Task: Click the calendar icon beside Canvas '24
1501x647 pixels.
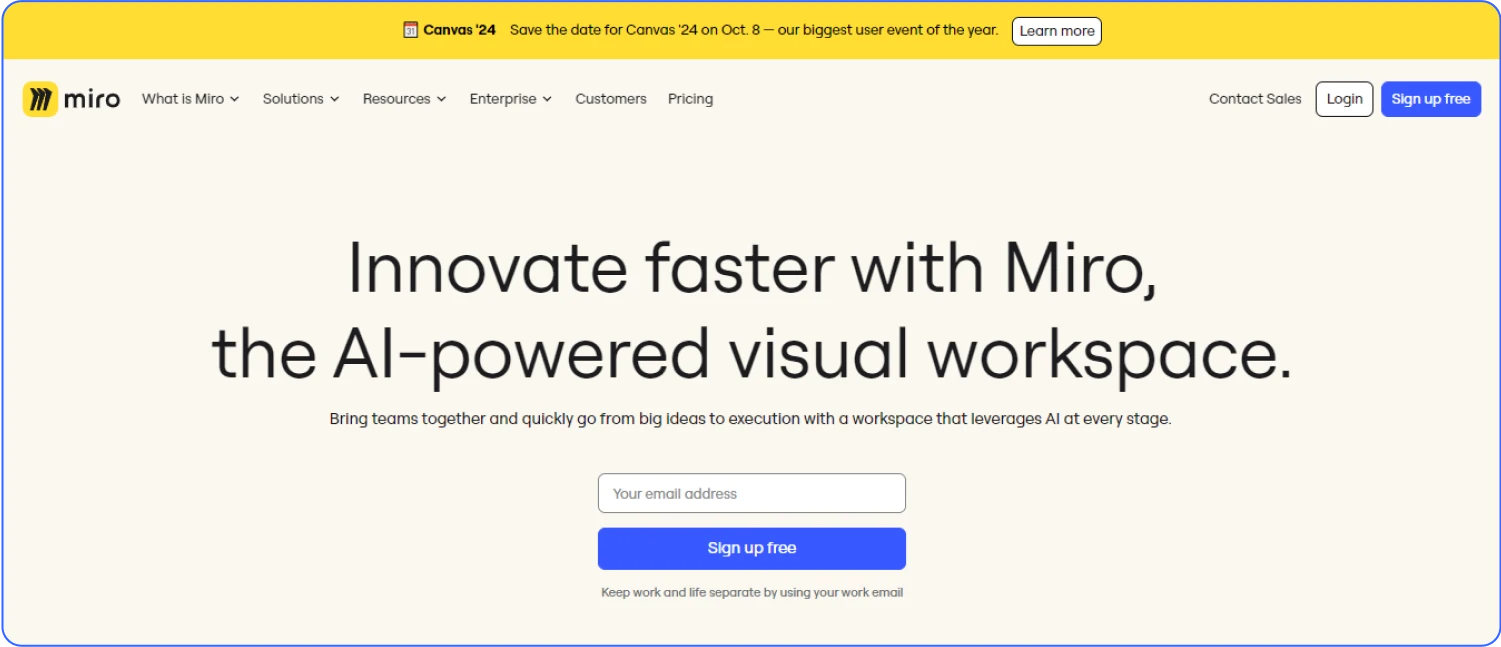Action: [410, 30]
